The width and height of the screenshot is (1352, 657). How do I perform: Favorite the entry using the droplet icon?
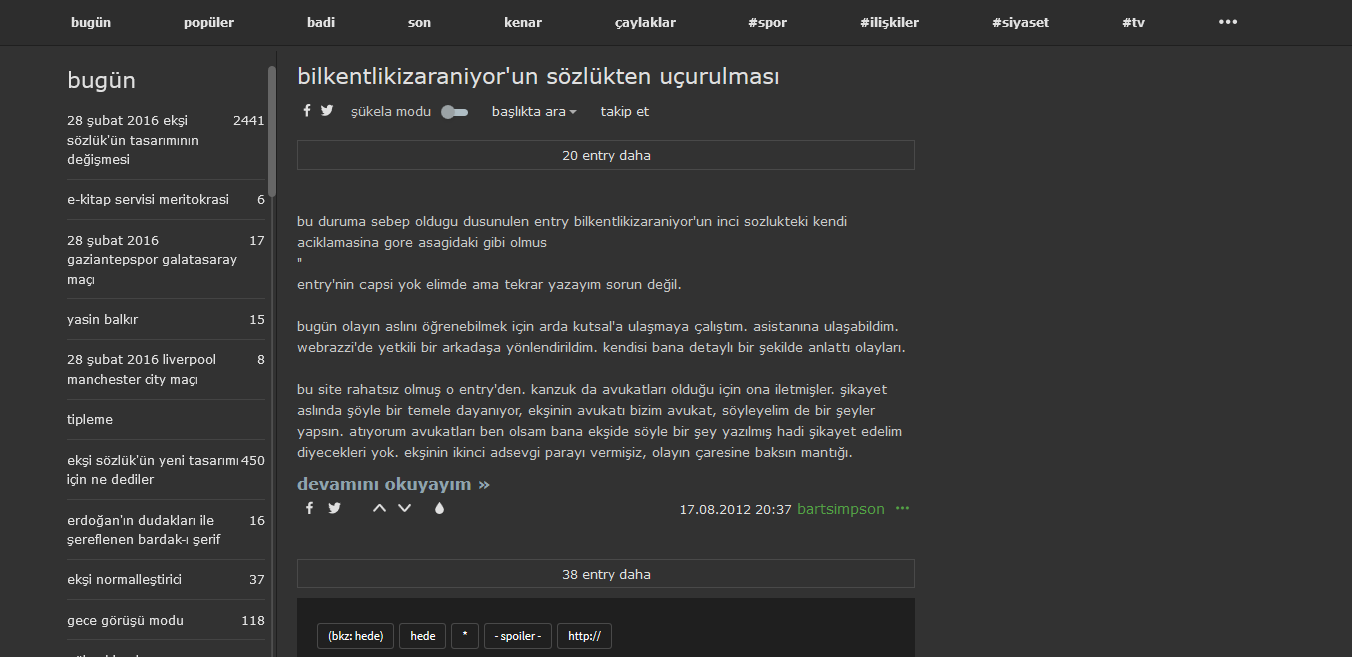(x=439, y=508)
